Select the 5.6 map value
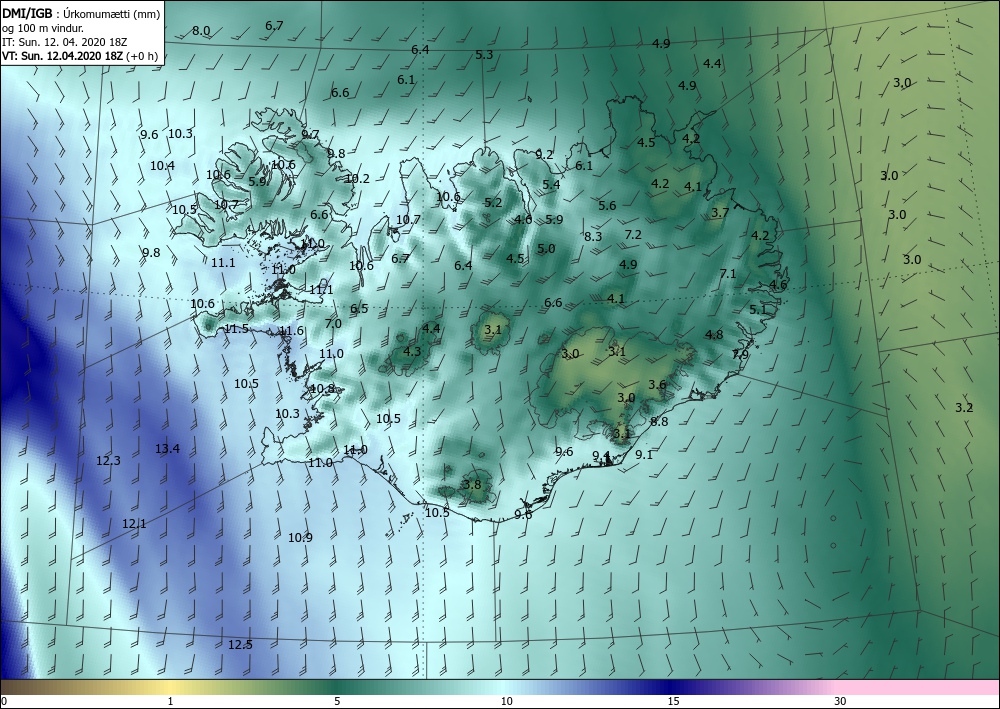Screen dimensions: 1000x709 pos(607,205)
